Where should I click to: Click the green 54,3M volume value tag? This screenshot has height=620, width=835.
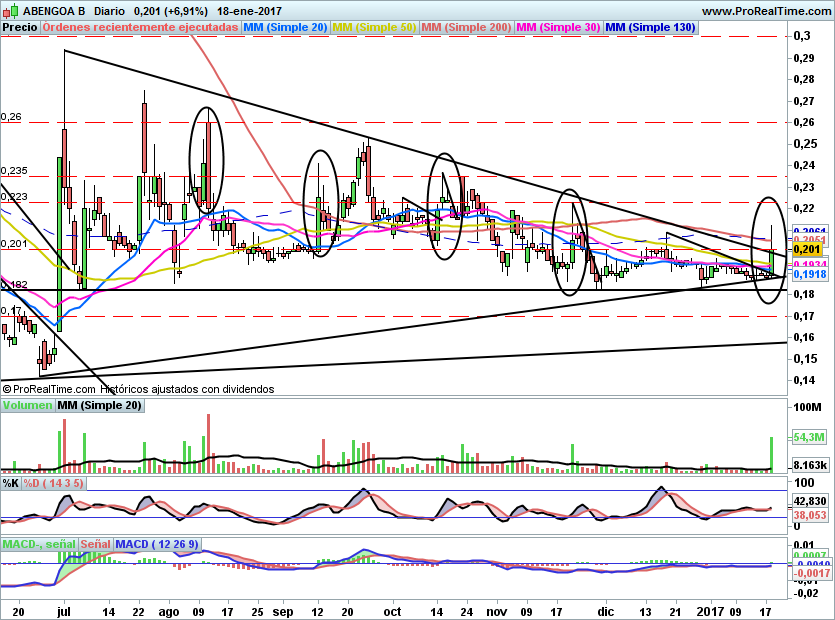click(807, 438)
